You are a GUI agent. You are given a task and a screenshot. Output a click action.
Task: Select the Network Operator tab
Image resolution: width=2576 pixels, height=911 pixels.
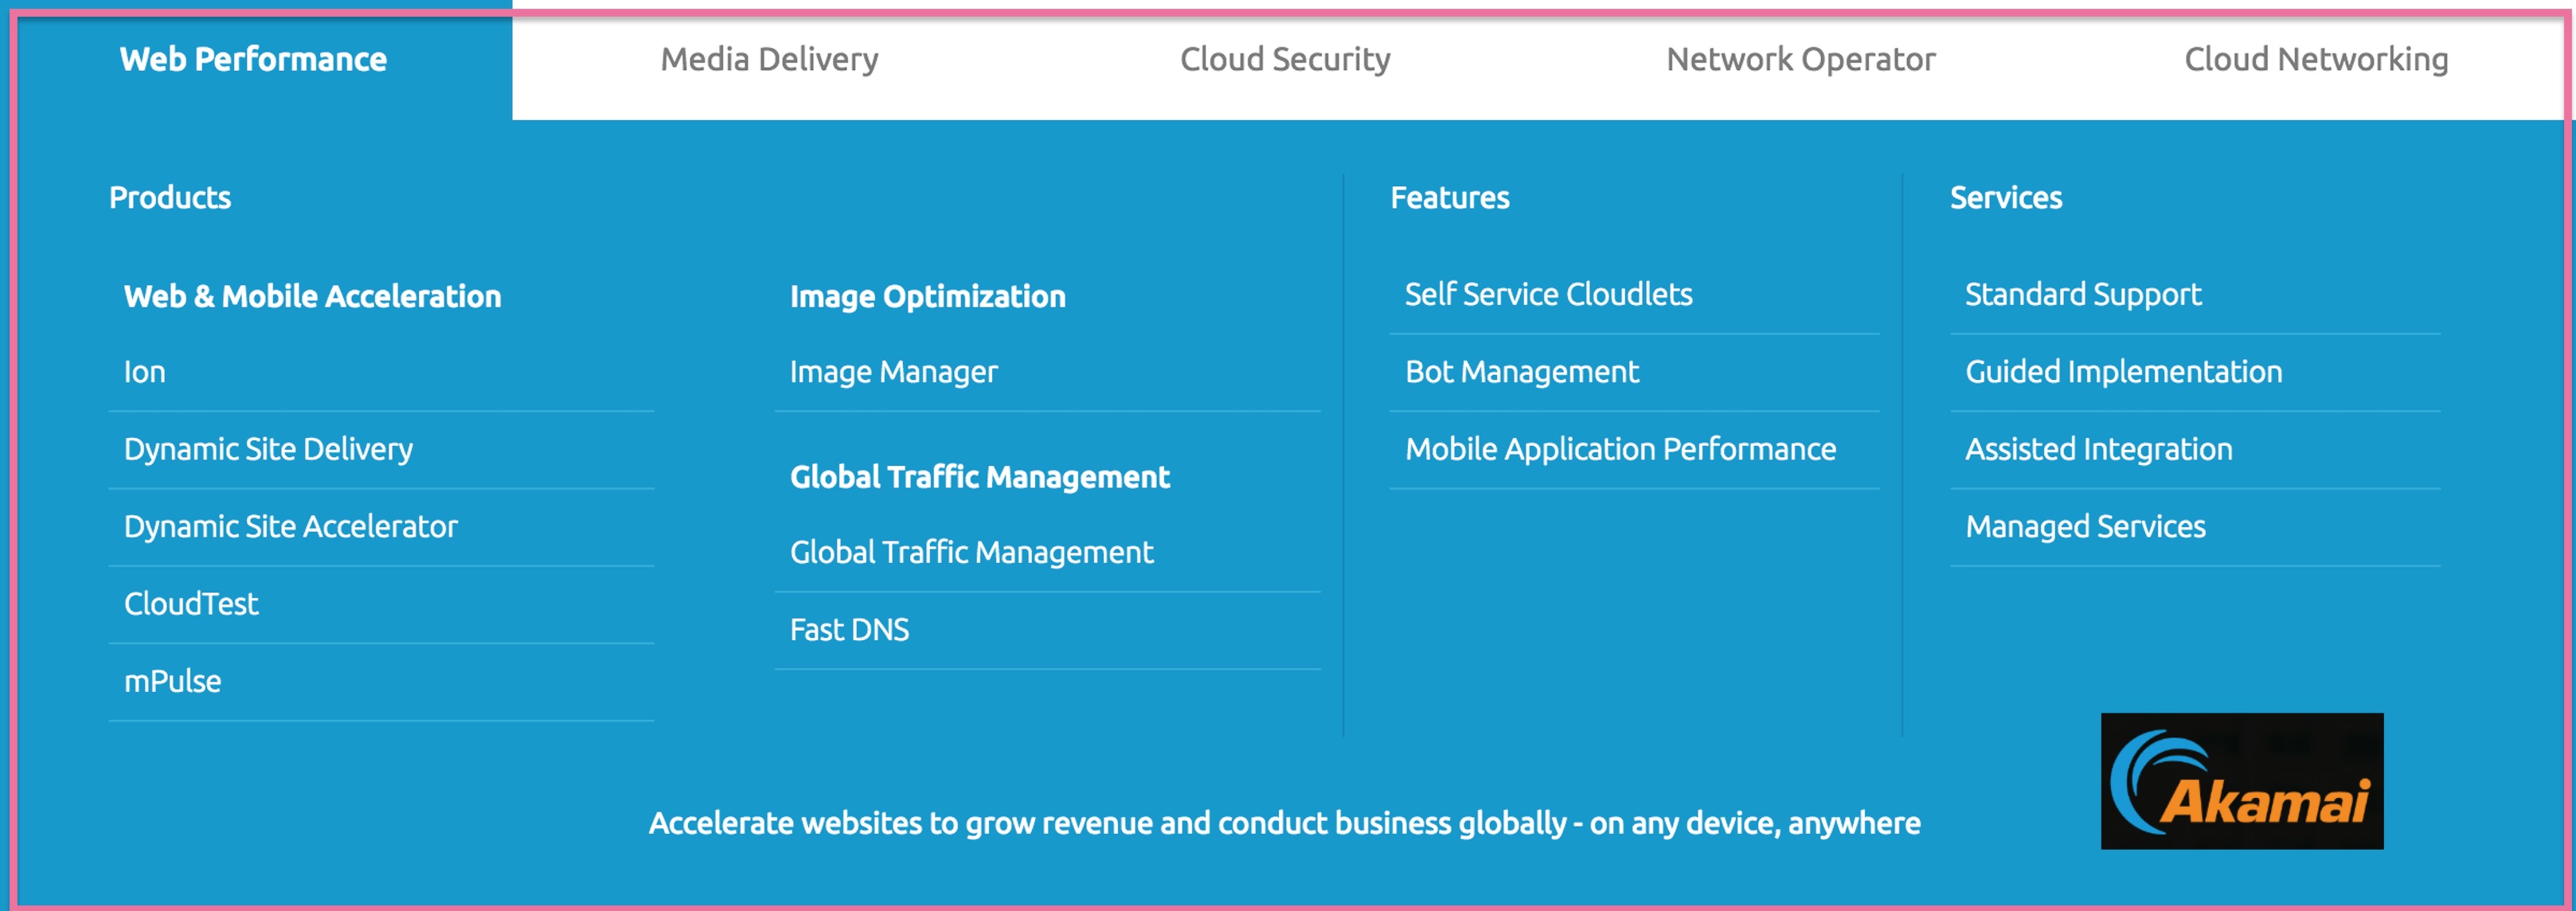[1800, 60]
